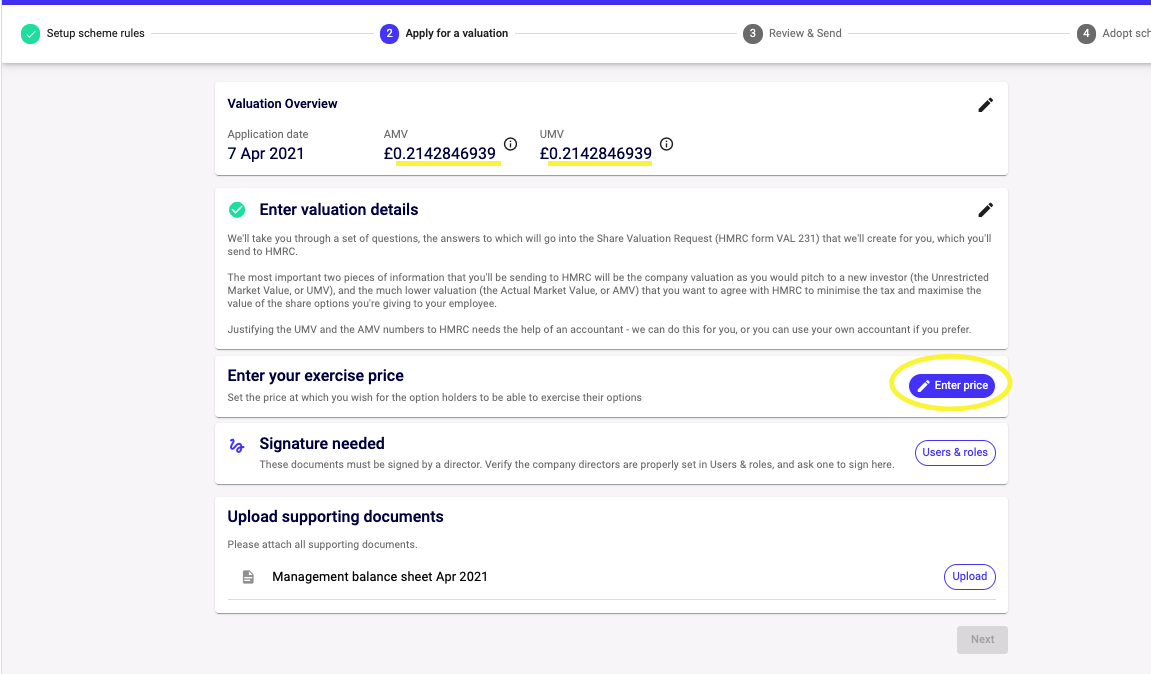This screenshot has width=1151, height=674.
Task: Click the document icon for Management balance sheet
Action: (x=248, y=577)
